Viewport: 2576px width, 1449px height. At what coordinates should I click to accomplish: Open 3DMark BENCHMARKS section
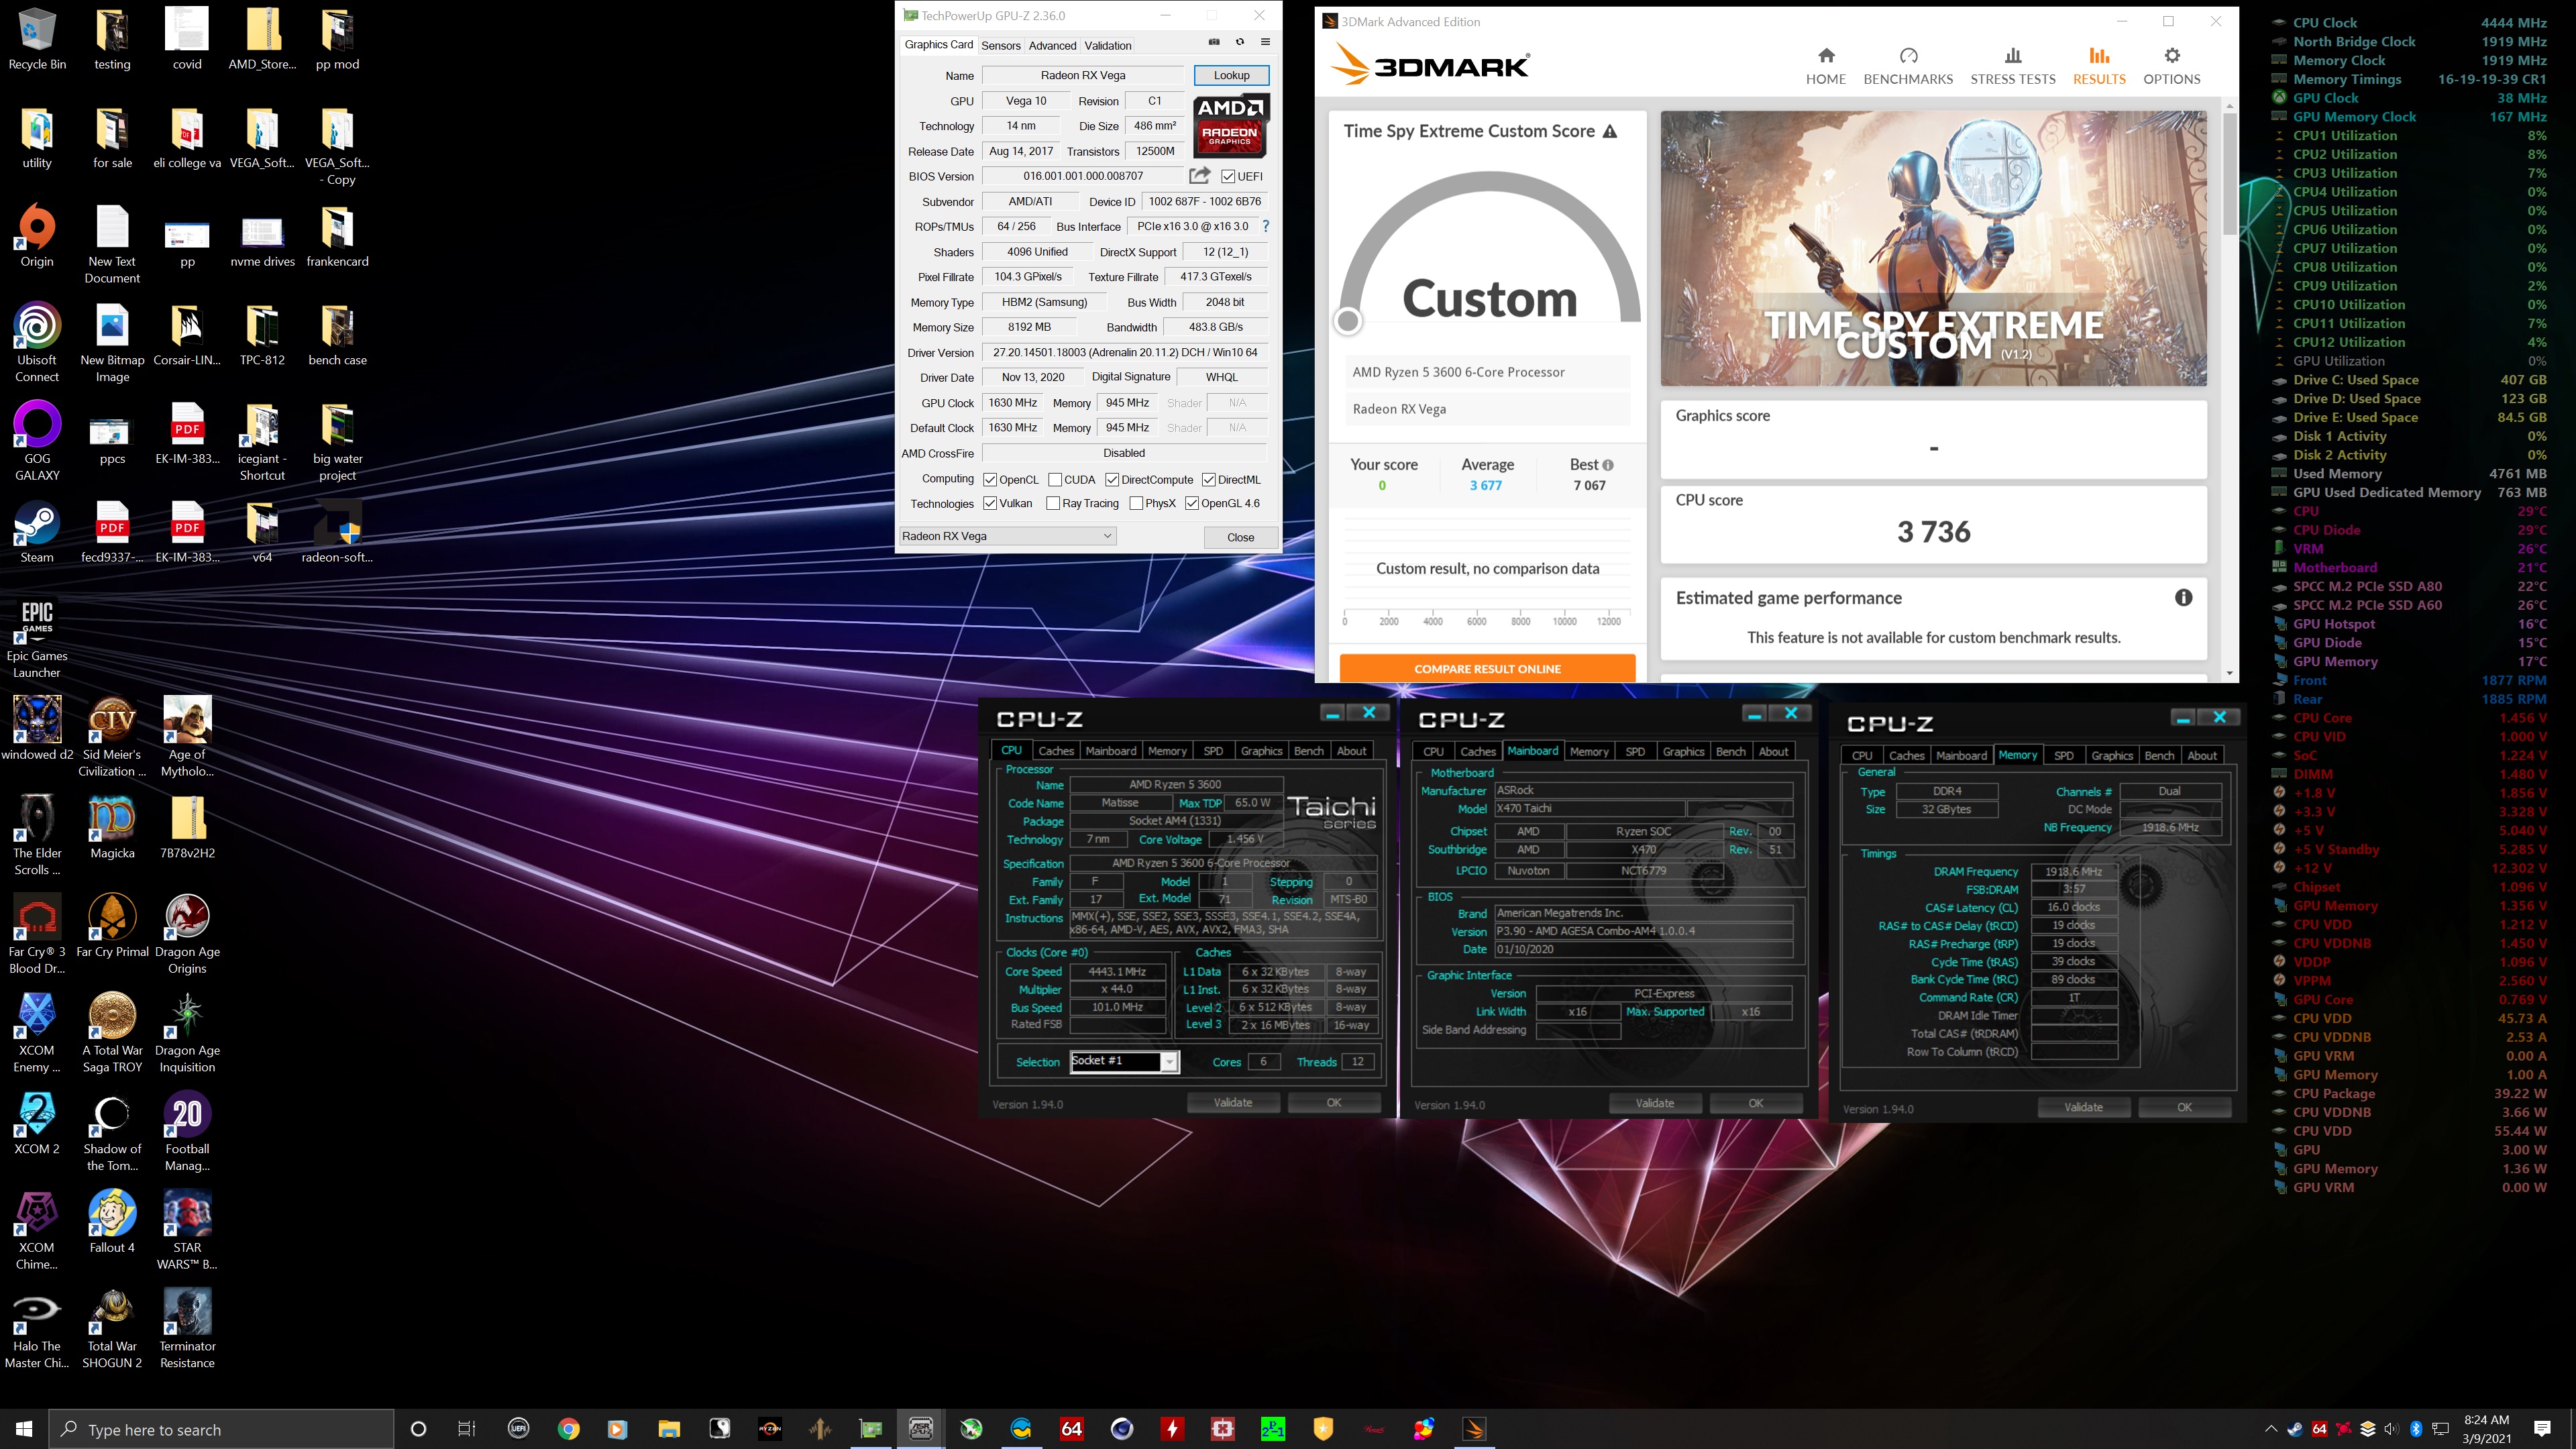pyautogui.click(x=1908, y=66)
